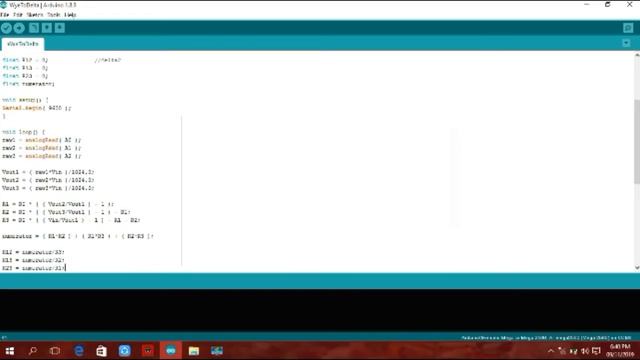Launch Microsoft Edge from taskbar
This screenshot has height=360, width=640.
(x=79, y=351)
